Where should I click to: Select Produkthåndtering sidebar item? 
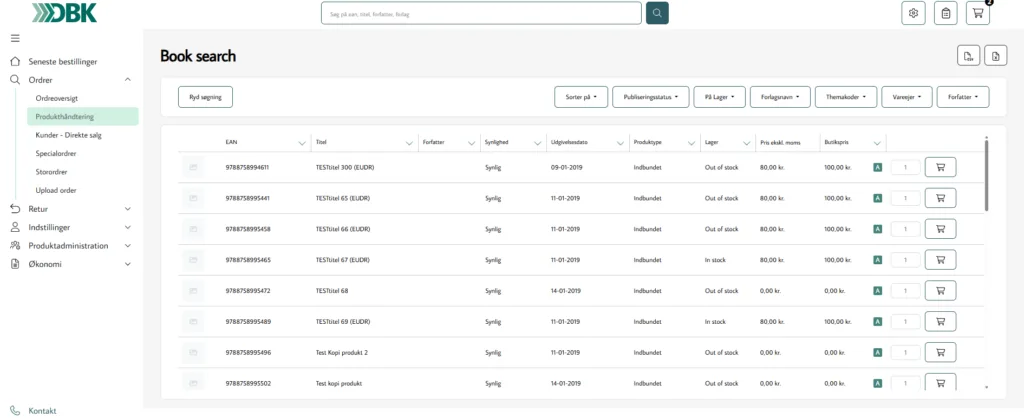(82, 116)
